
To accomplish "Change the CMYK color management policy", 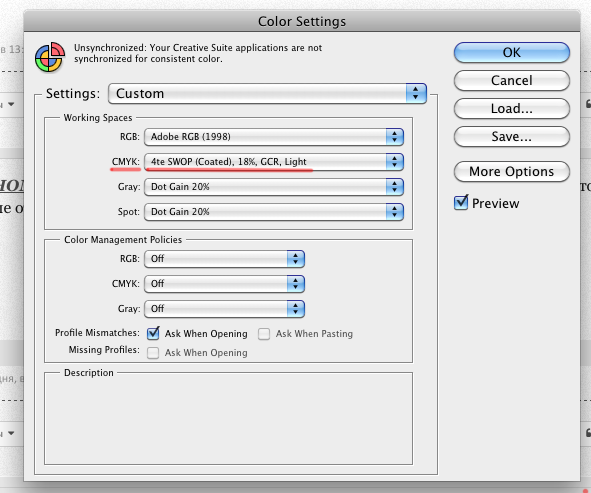I will (x=224, y=284).
